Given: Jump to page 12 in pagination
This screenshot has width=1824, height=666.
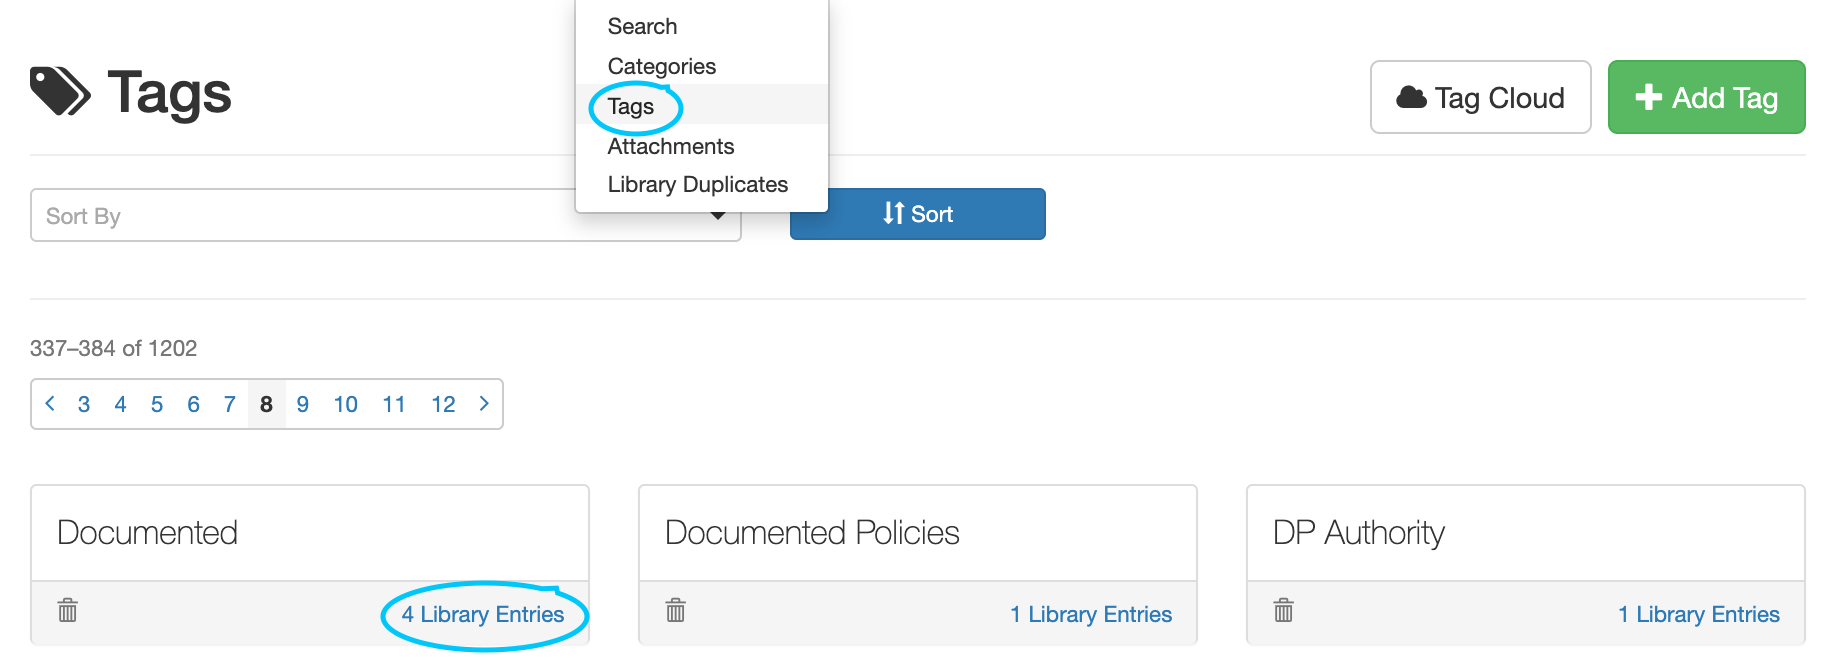Looking at the screenshot, I should [x=442, y=404].
